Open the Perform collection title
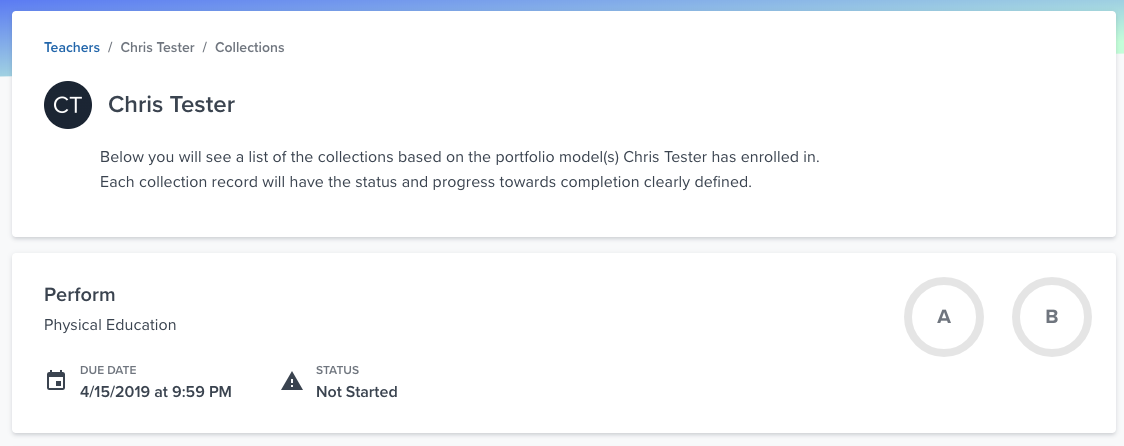Image resolution: width=1124 pixels, height=446 pixels. point(80,295)
